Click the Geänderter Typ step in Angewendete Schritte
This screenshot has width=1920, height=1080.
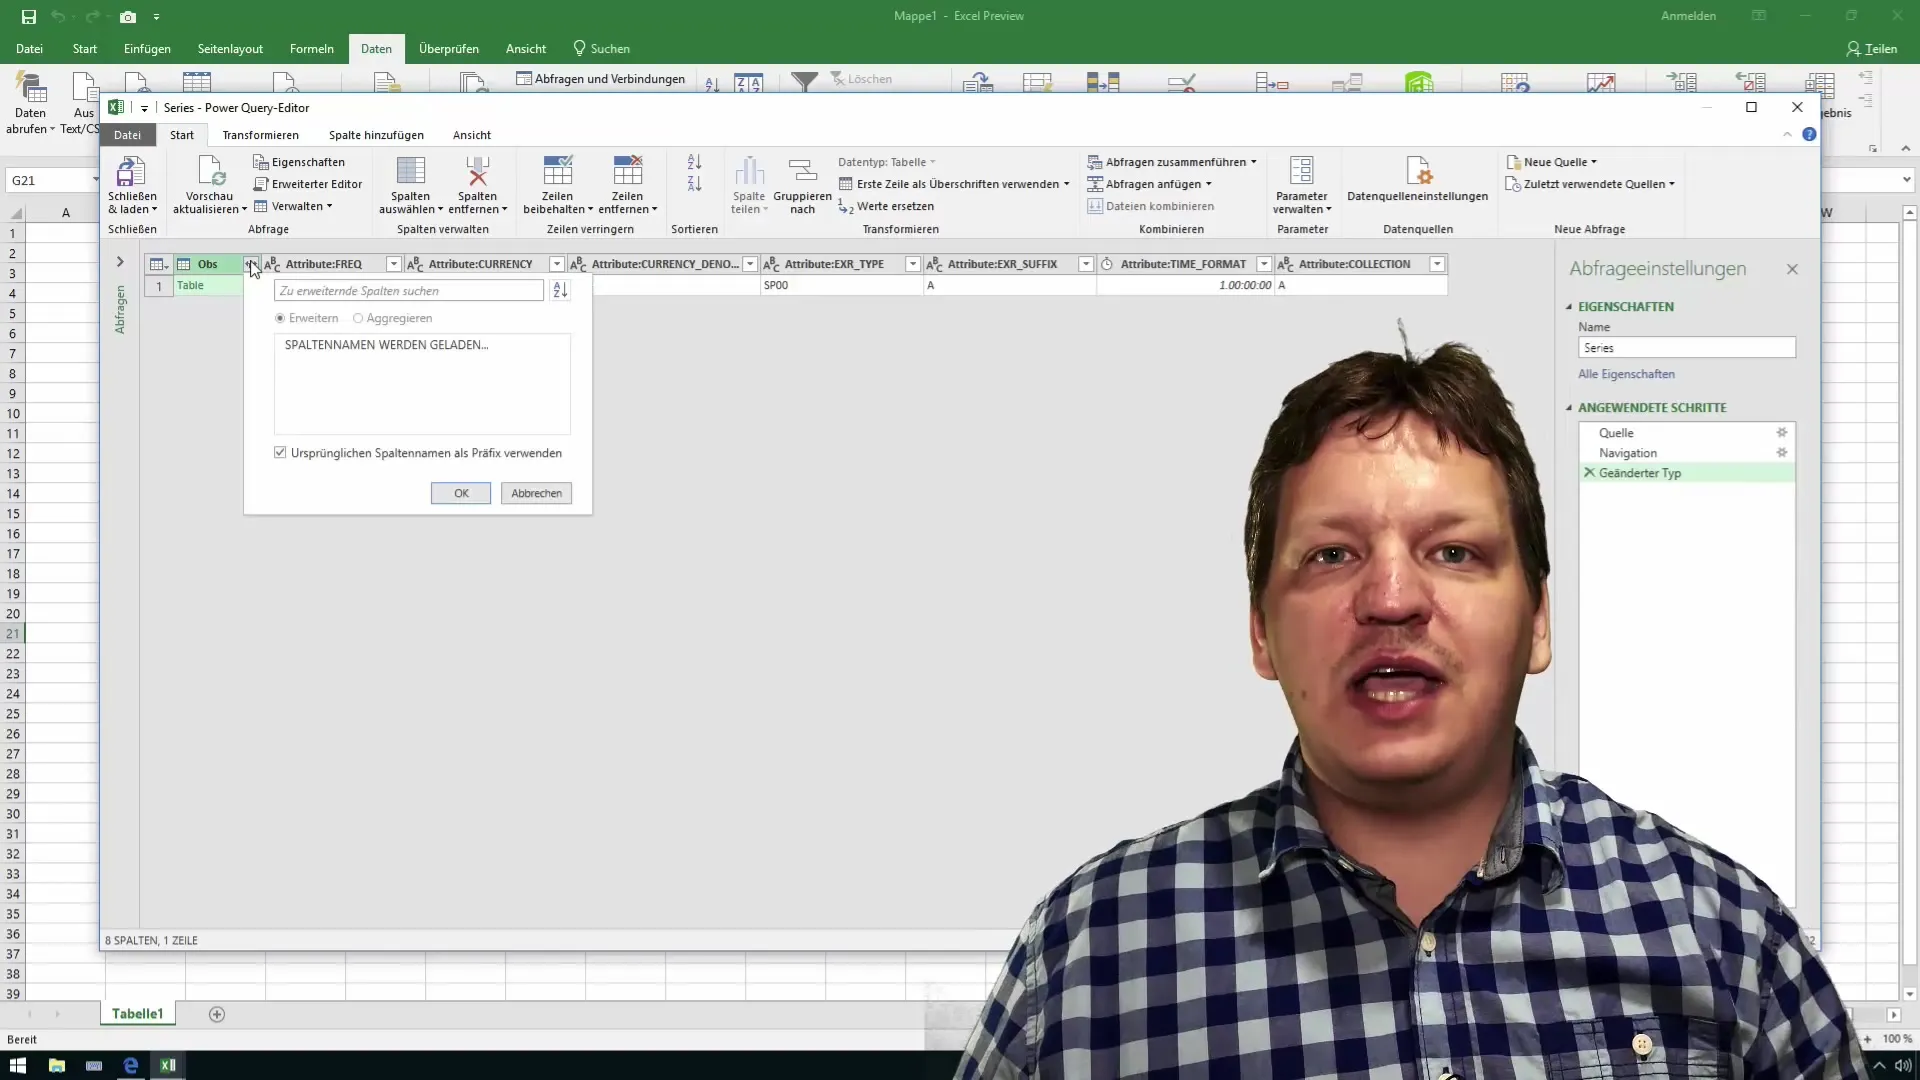point(1639,472)
